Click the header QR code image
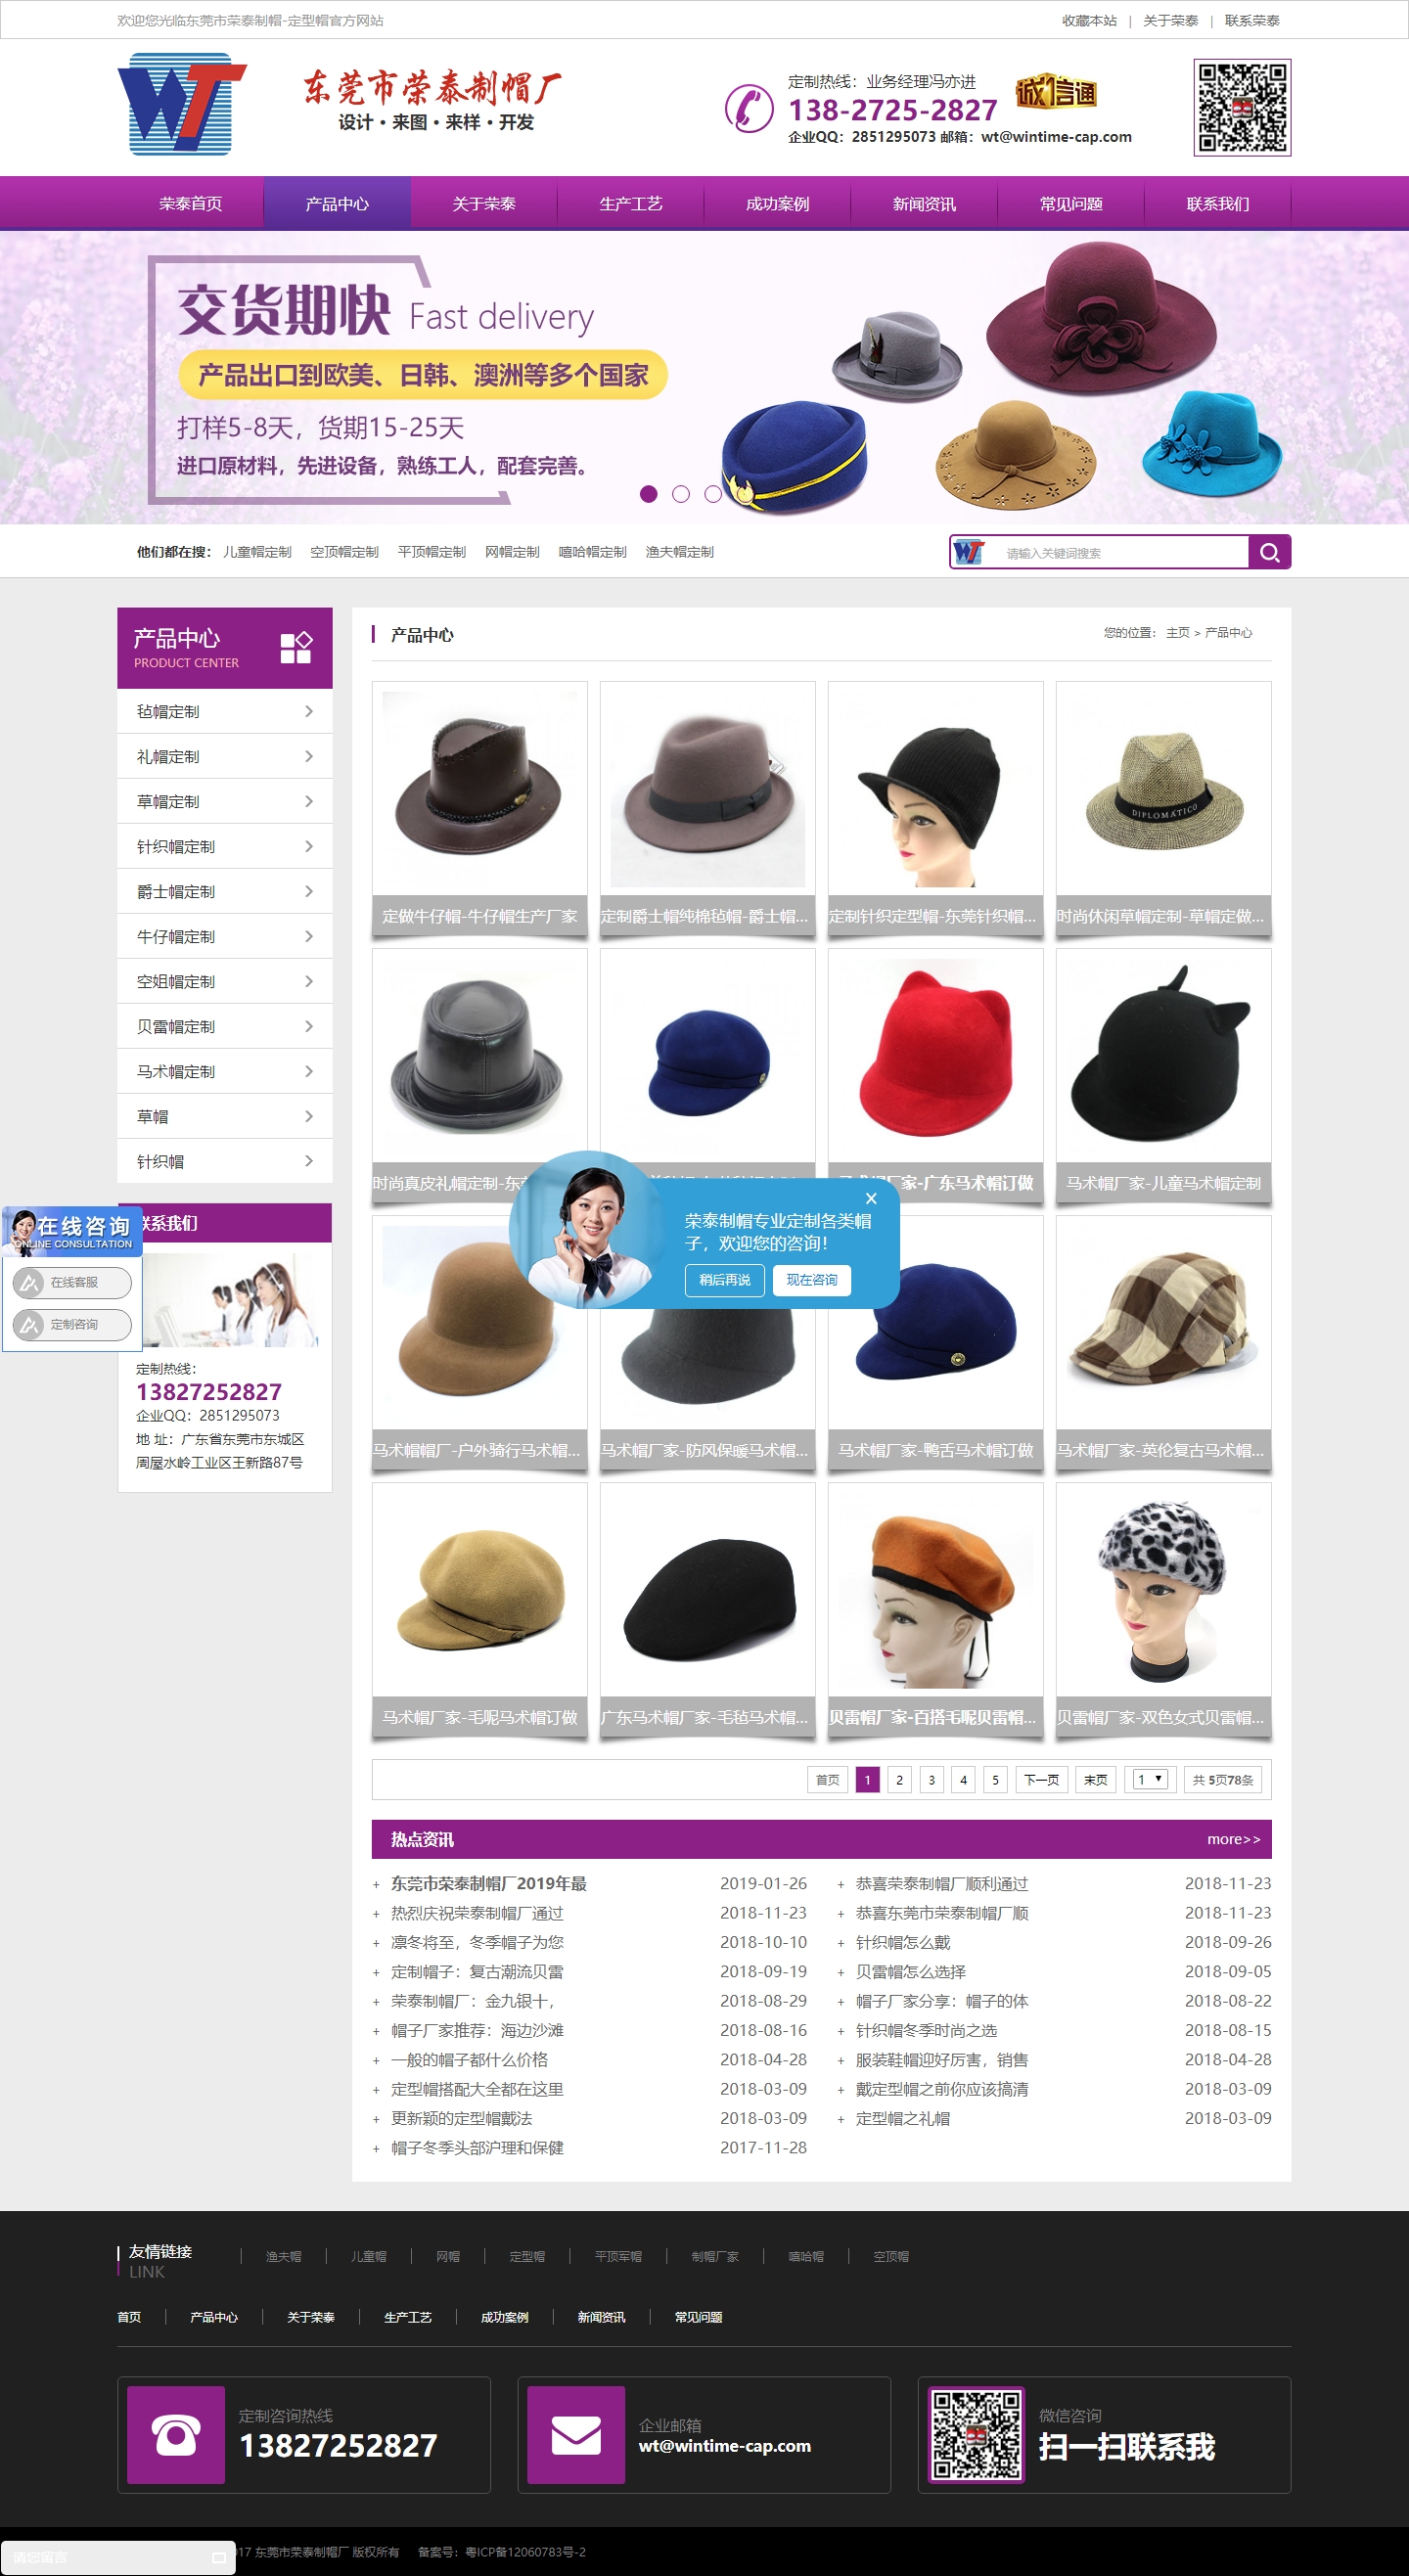 (1241, 107)
